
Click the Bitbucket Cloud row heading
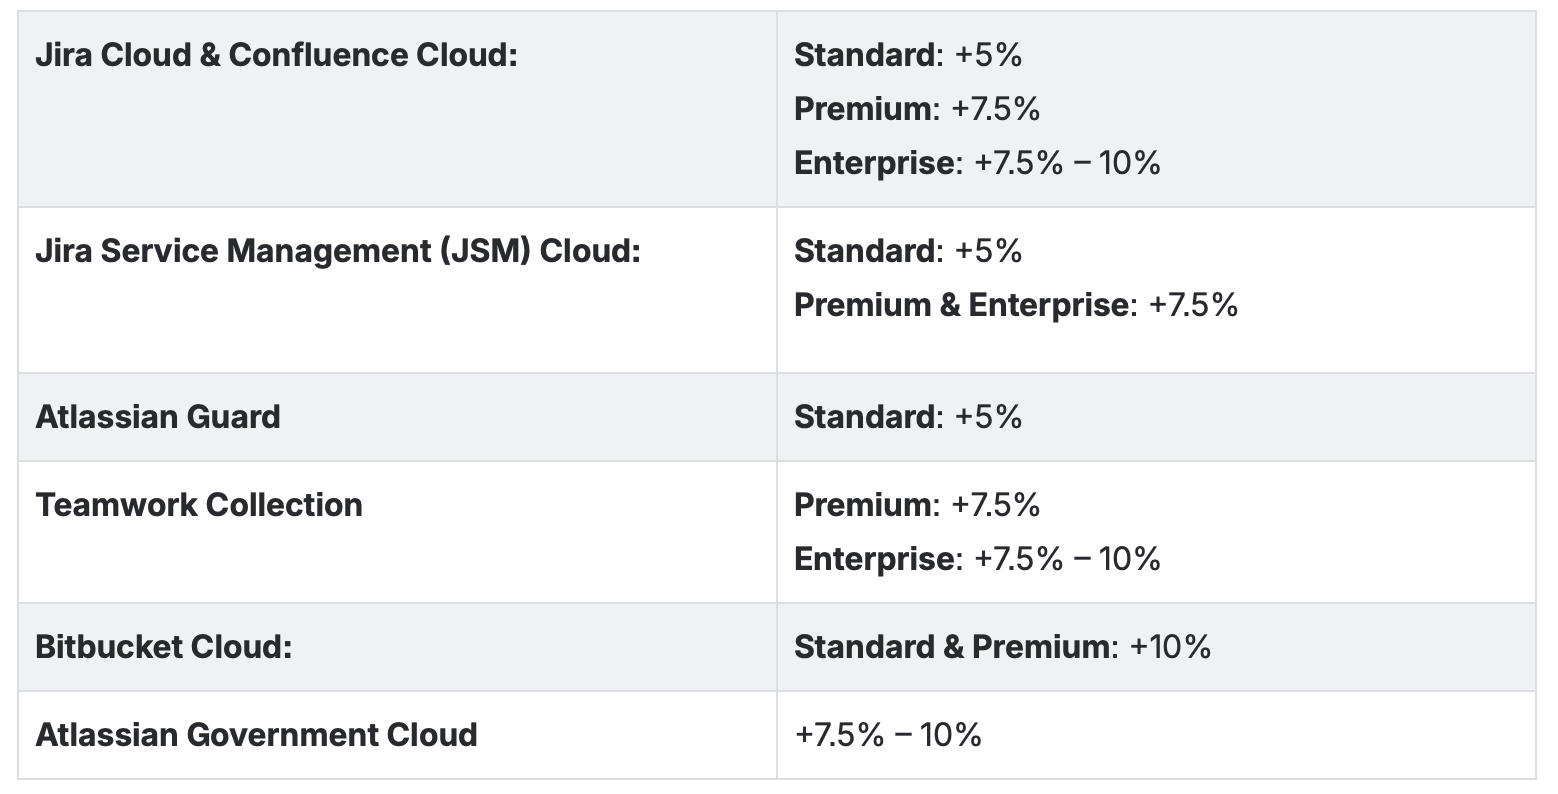(163, 647)
